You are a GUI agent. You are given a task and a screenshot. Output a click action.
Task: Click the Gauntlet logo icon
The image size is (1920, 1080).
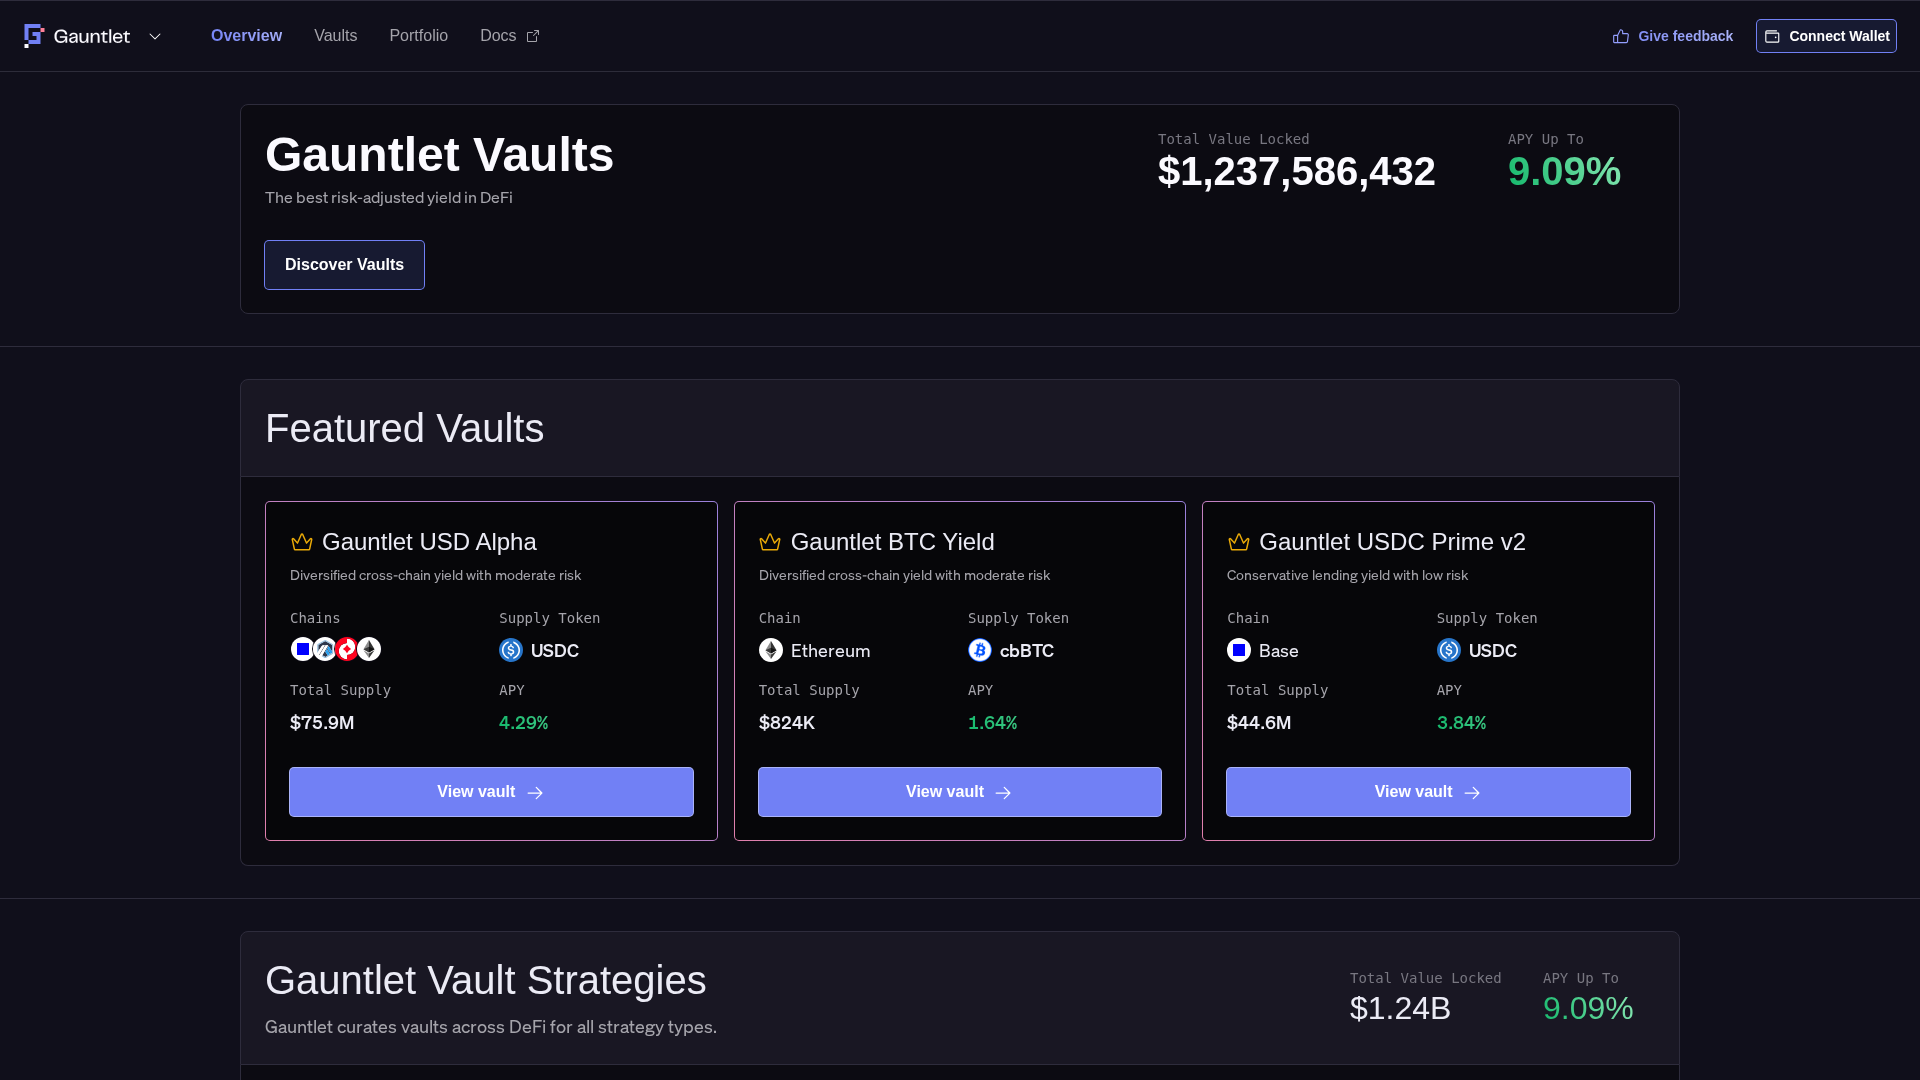coord(34,36)
